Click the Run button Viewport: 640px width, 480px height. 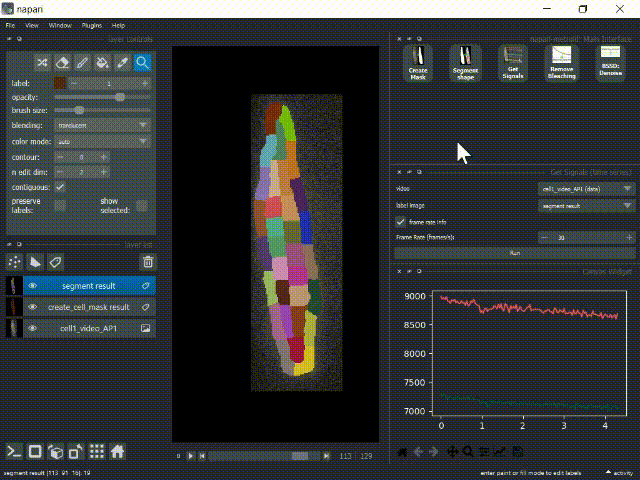(x=515, y=253)
